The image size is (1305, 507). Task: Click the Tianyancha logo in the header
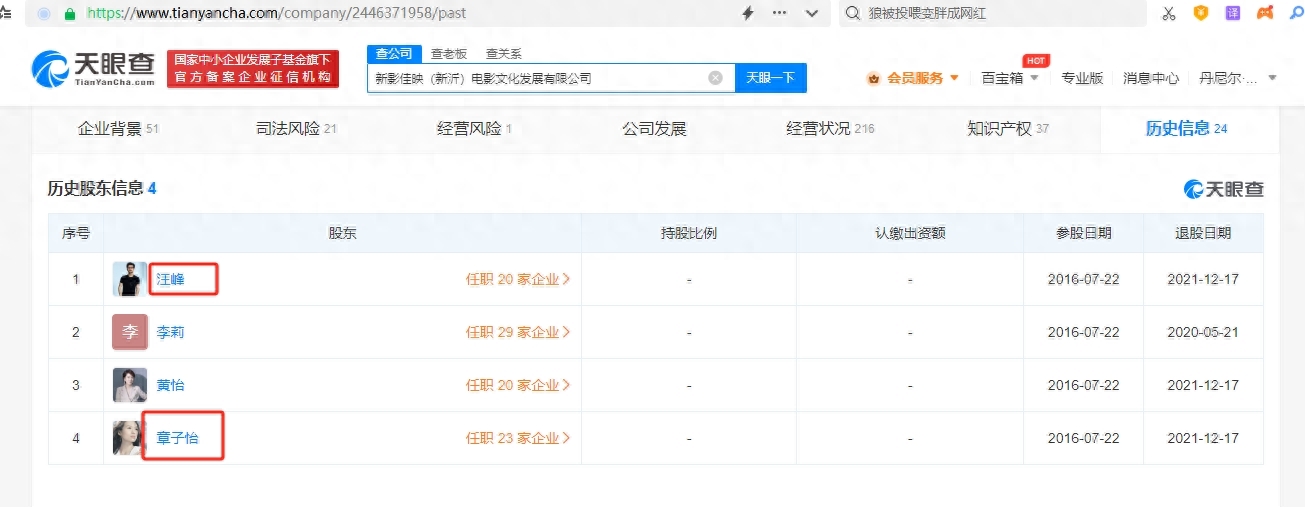click(x=93, y=68)
